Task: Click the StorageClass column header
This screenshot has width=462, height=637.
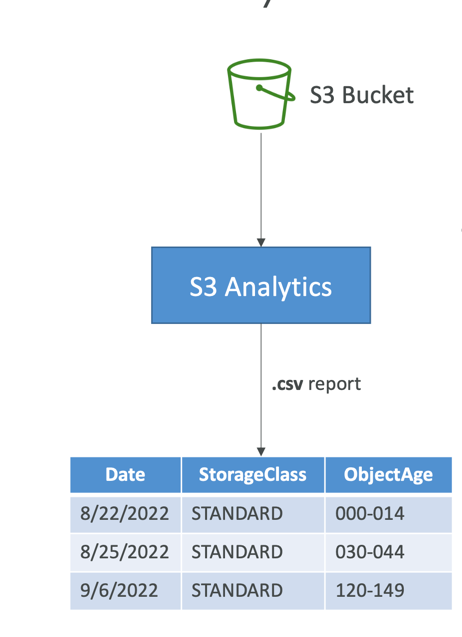Action: (x=253, y=474)
